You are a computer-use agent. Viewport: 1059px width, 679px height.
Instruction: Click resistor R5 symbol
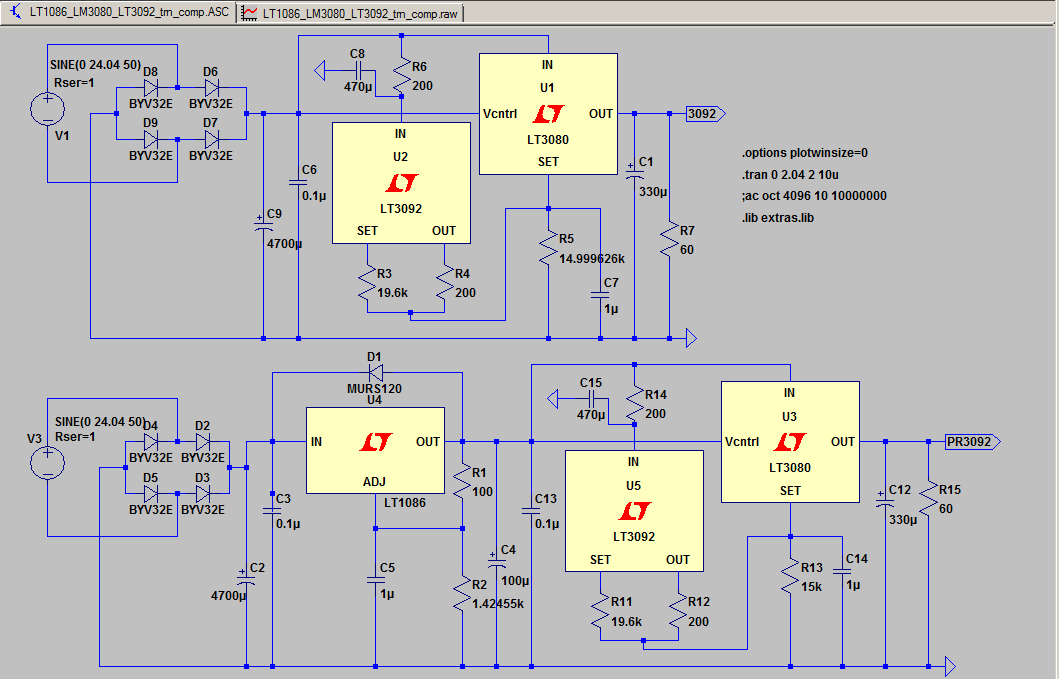tap(548, 247)
